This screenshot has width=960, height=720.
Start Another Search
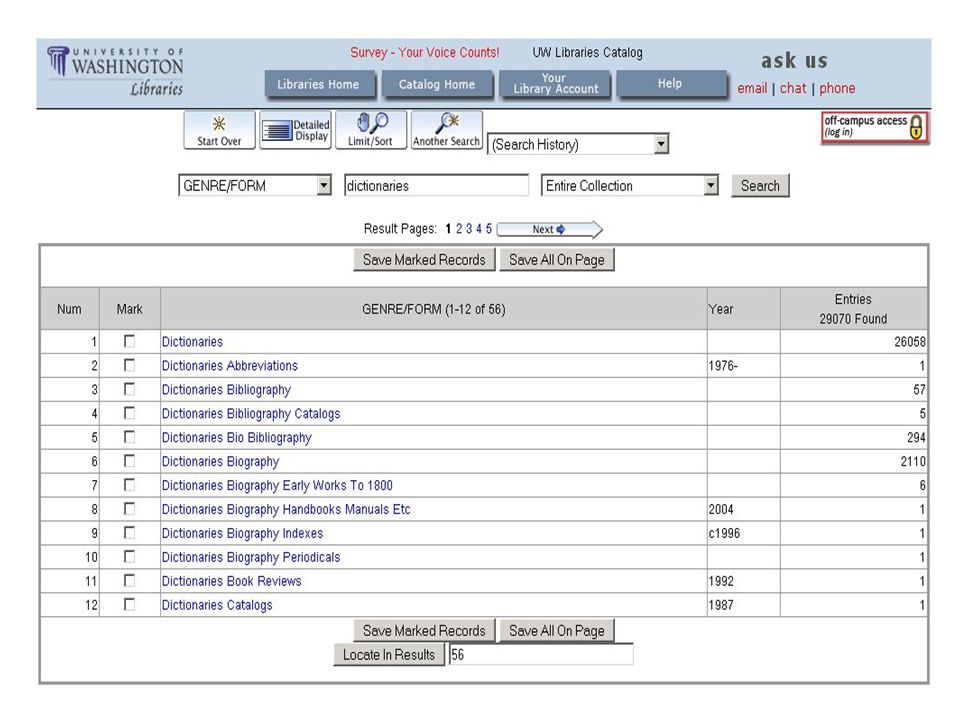[x=447, y=130]
